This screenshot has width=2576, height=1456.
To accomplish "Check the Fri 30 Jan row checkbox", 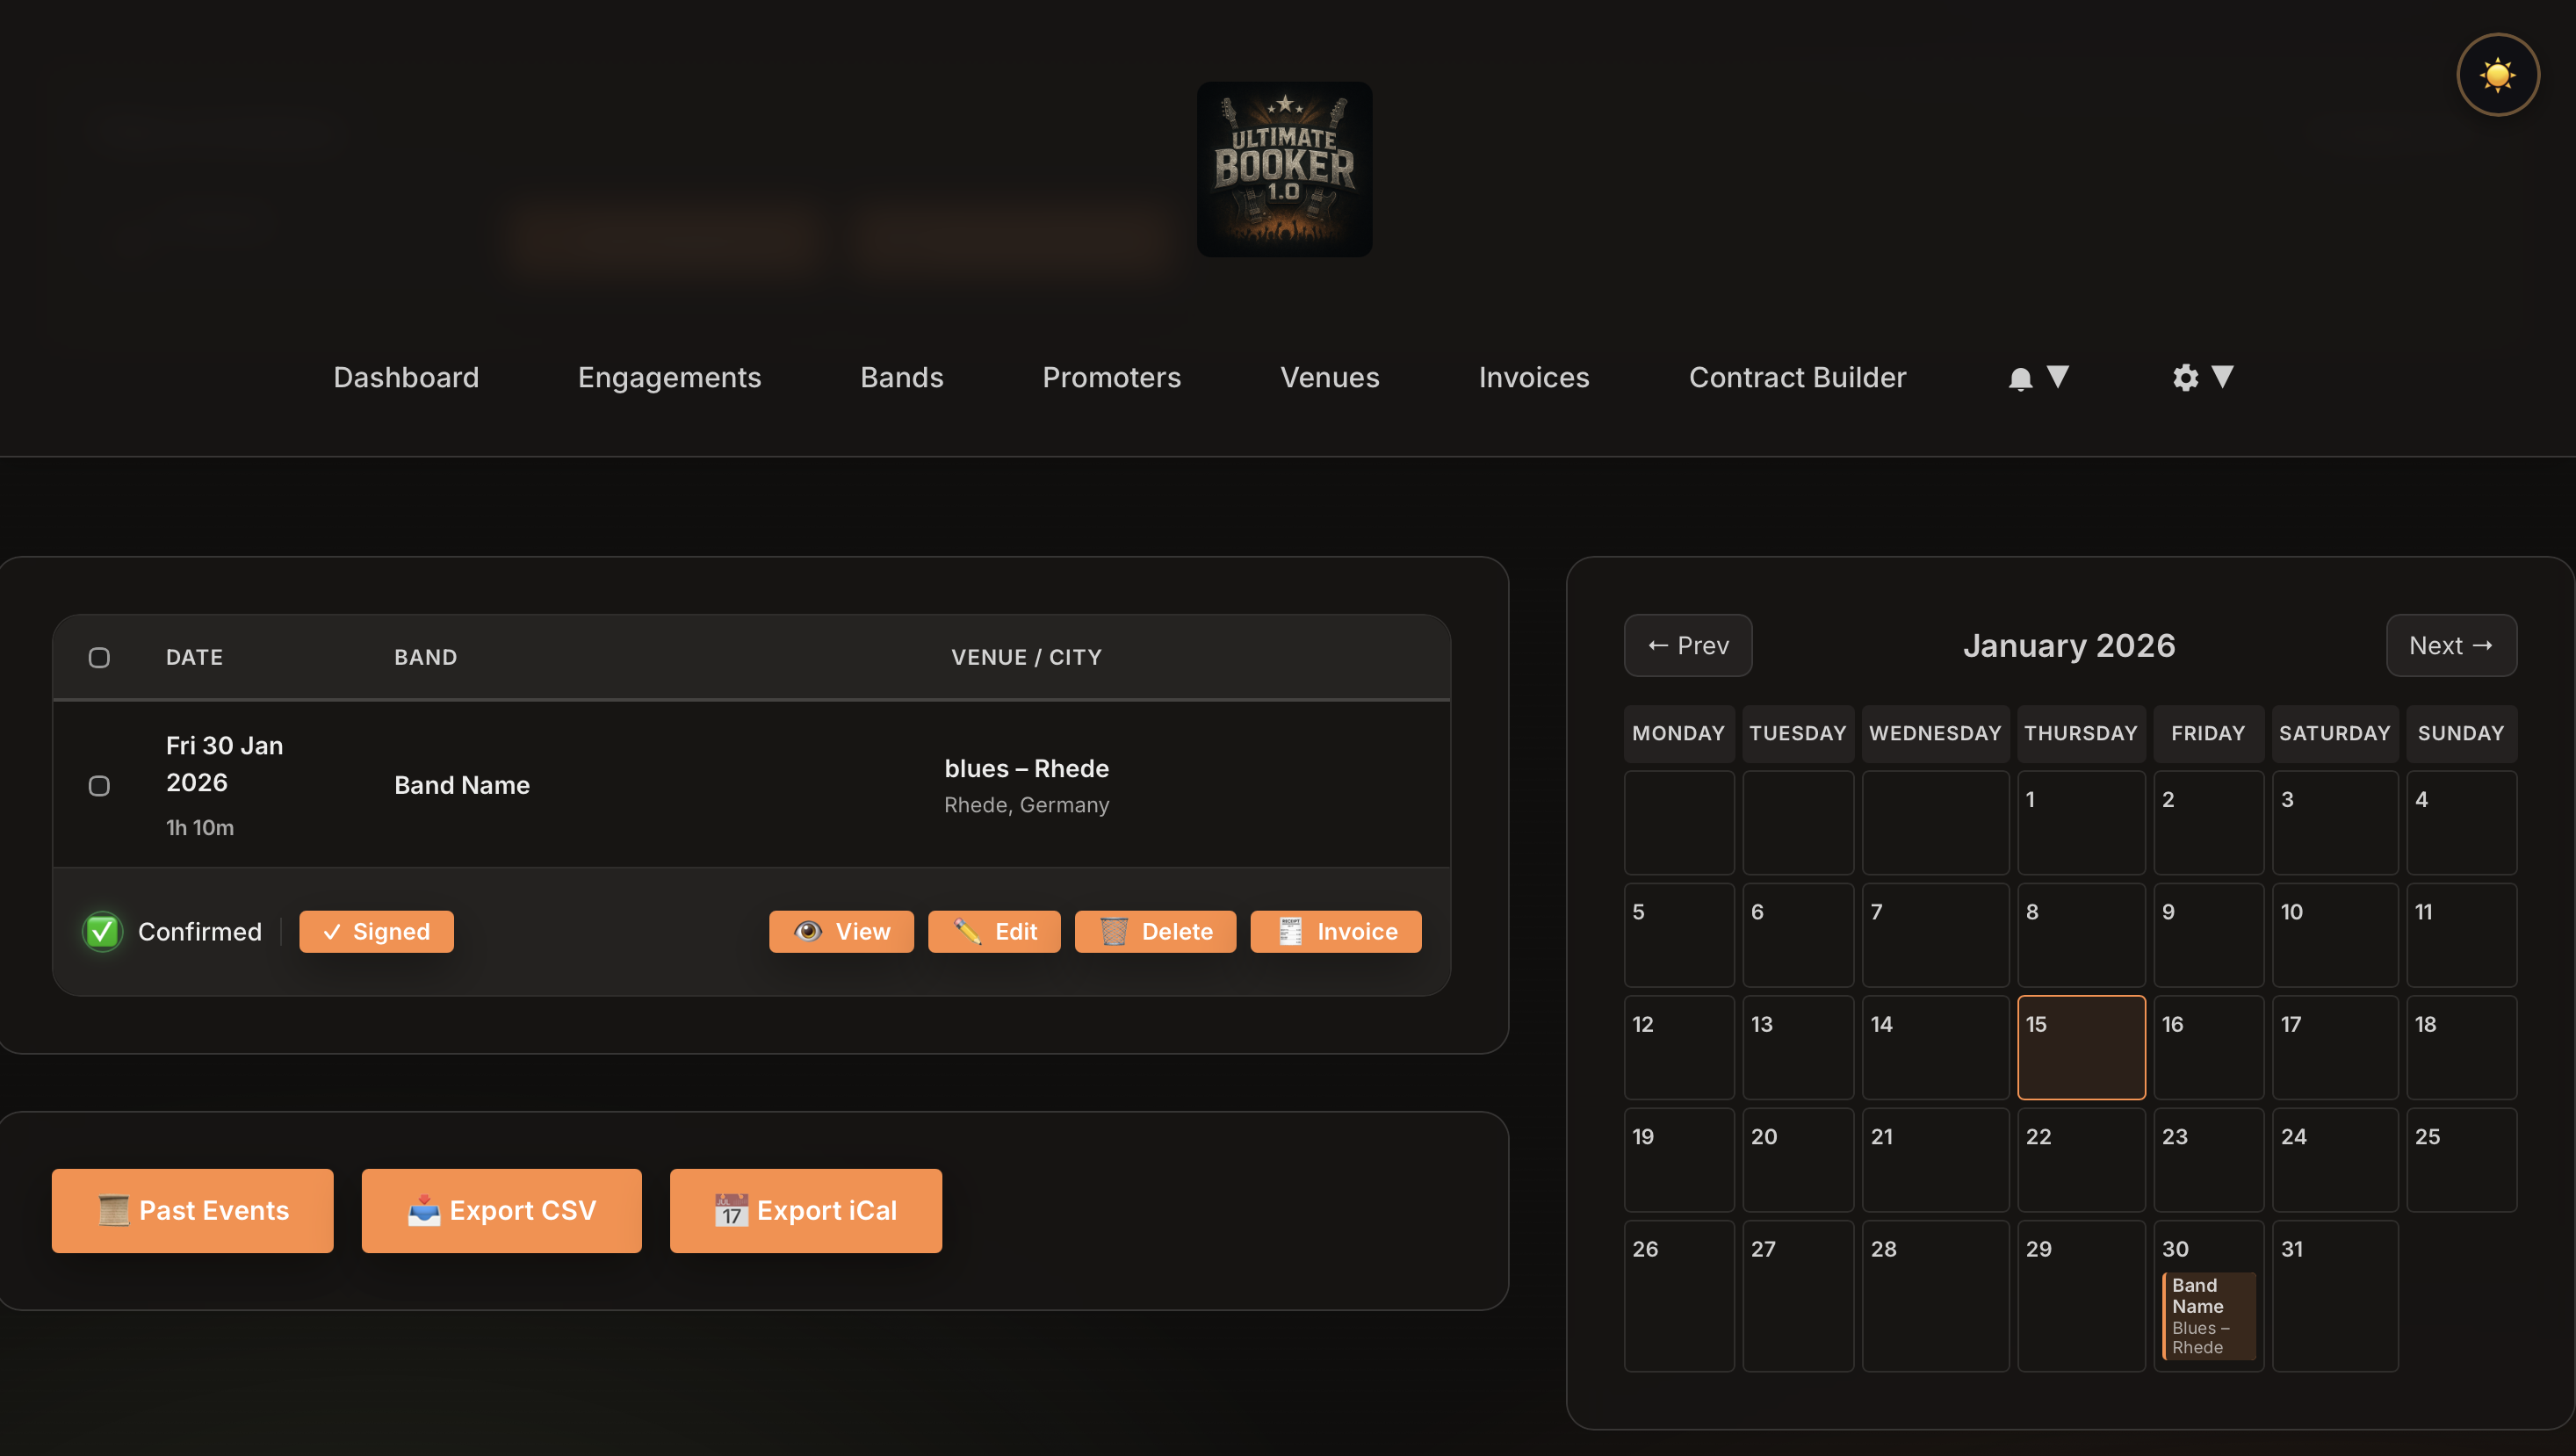I will 99,785.
